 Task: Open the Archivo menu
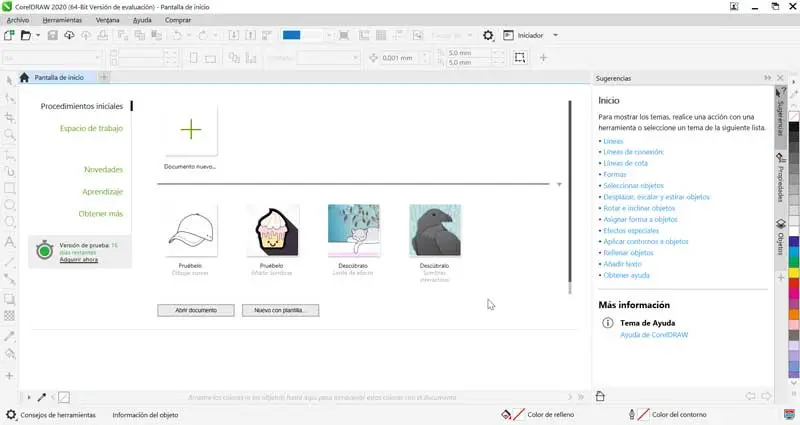coord(18,20)
